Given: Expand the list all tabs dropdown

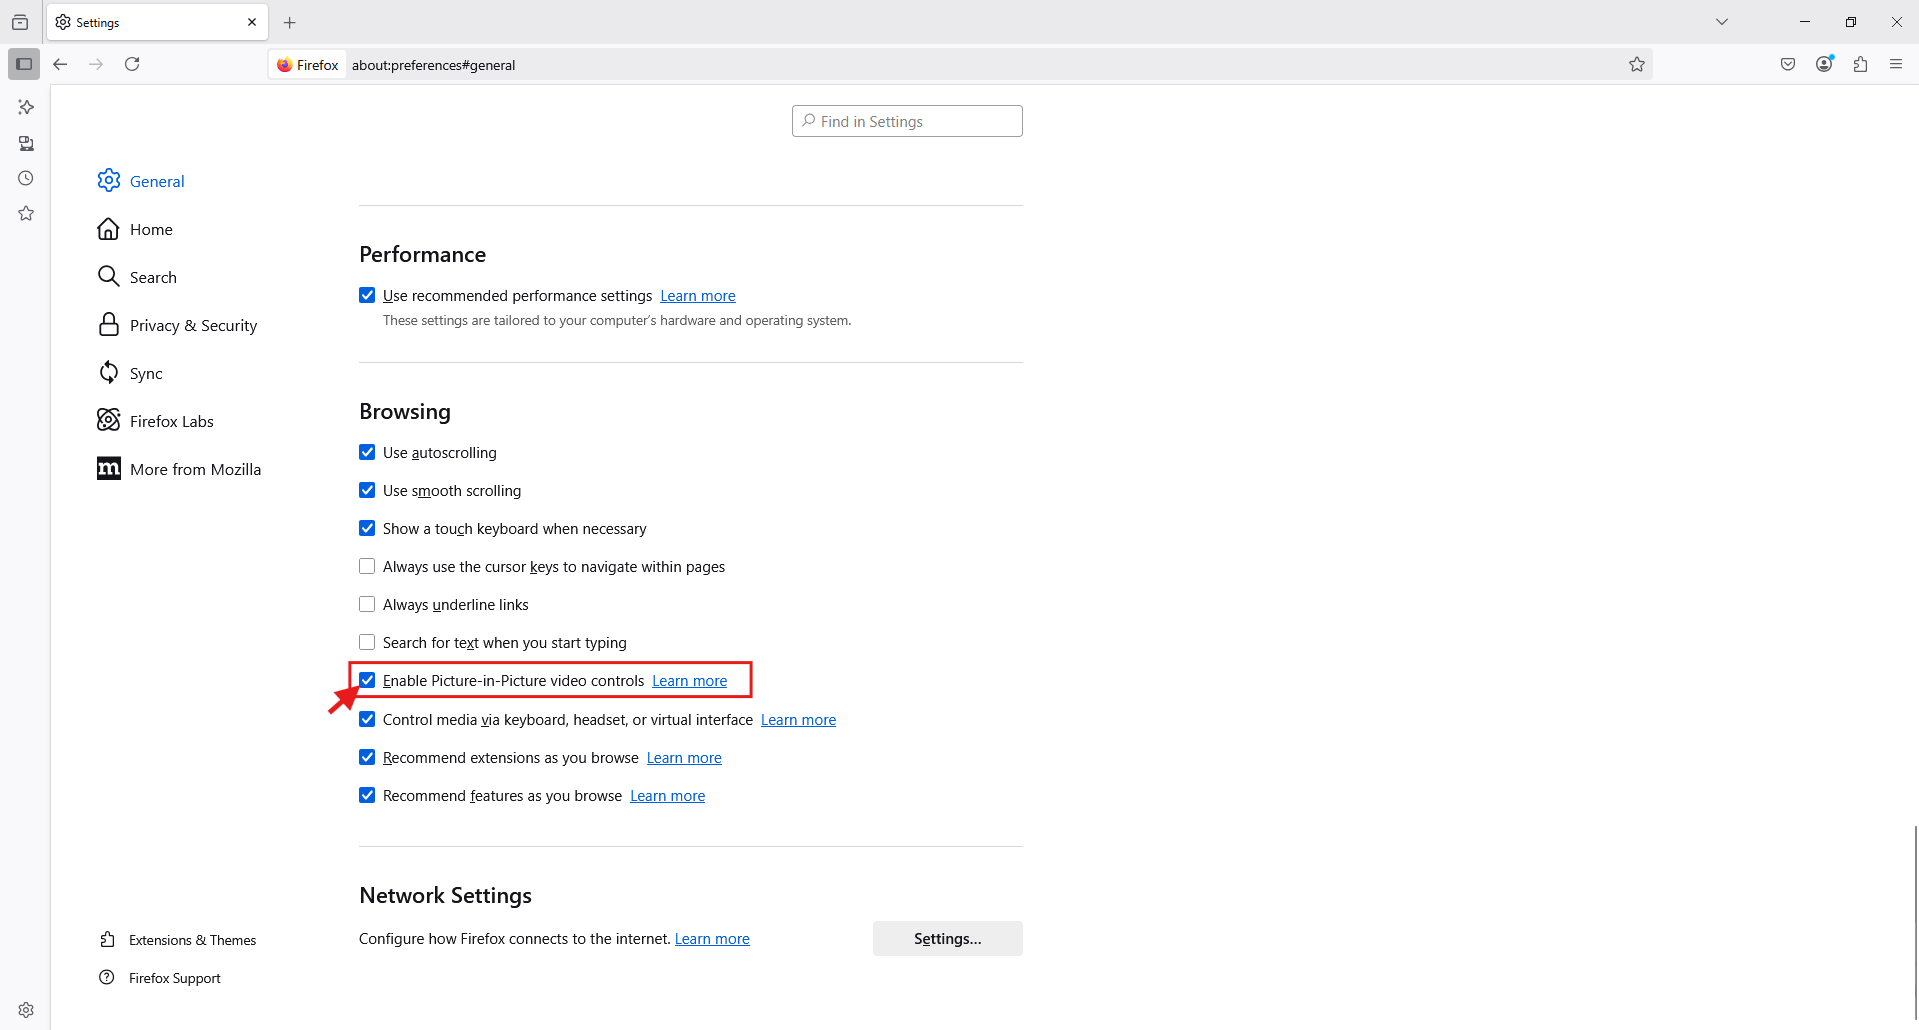Looking at the screenshot, I should (1722, 22).
